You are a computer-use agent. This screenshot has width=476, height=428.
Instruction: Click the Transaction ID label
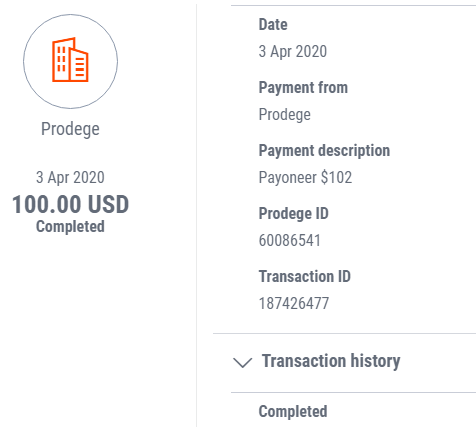(305, 276)
